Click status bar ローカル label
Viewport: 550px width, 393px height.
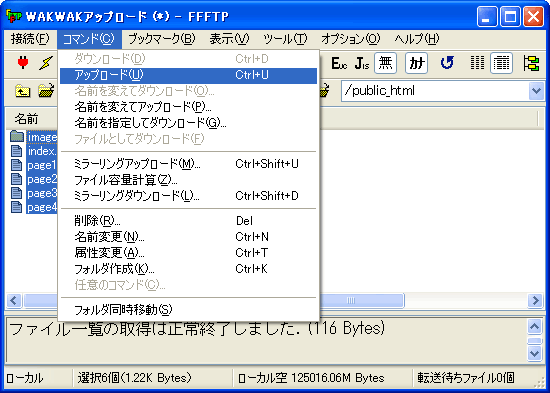coord(25,378)
